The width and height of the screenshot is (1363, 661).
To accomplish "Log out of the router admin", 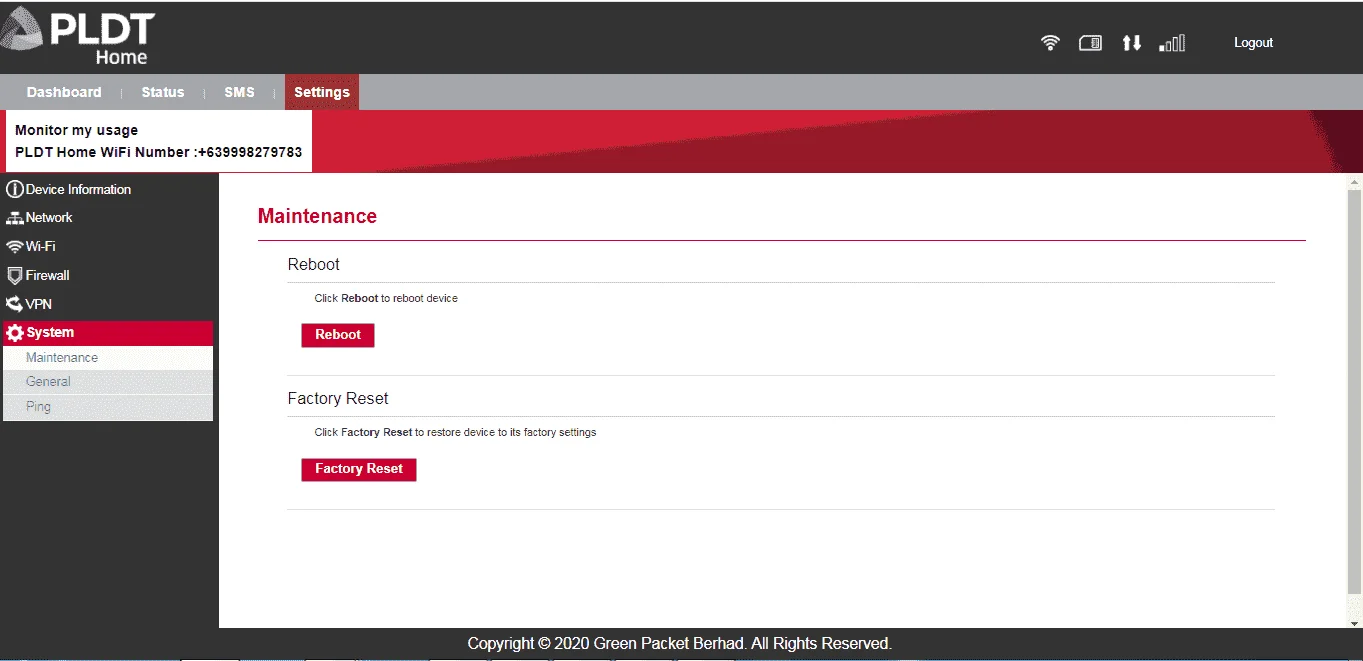I will [x=1253, y=43].
